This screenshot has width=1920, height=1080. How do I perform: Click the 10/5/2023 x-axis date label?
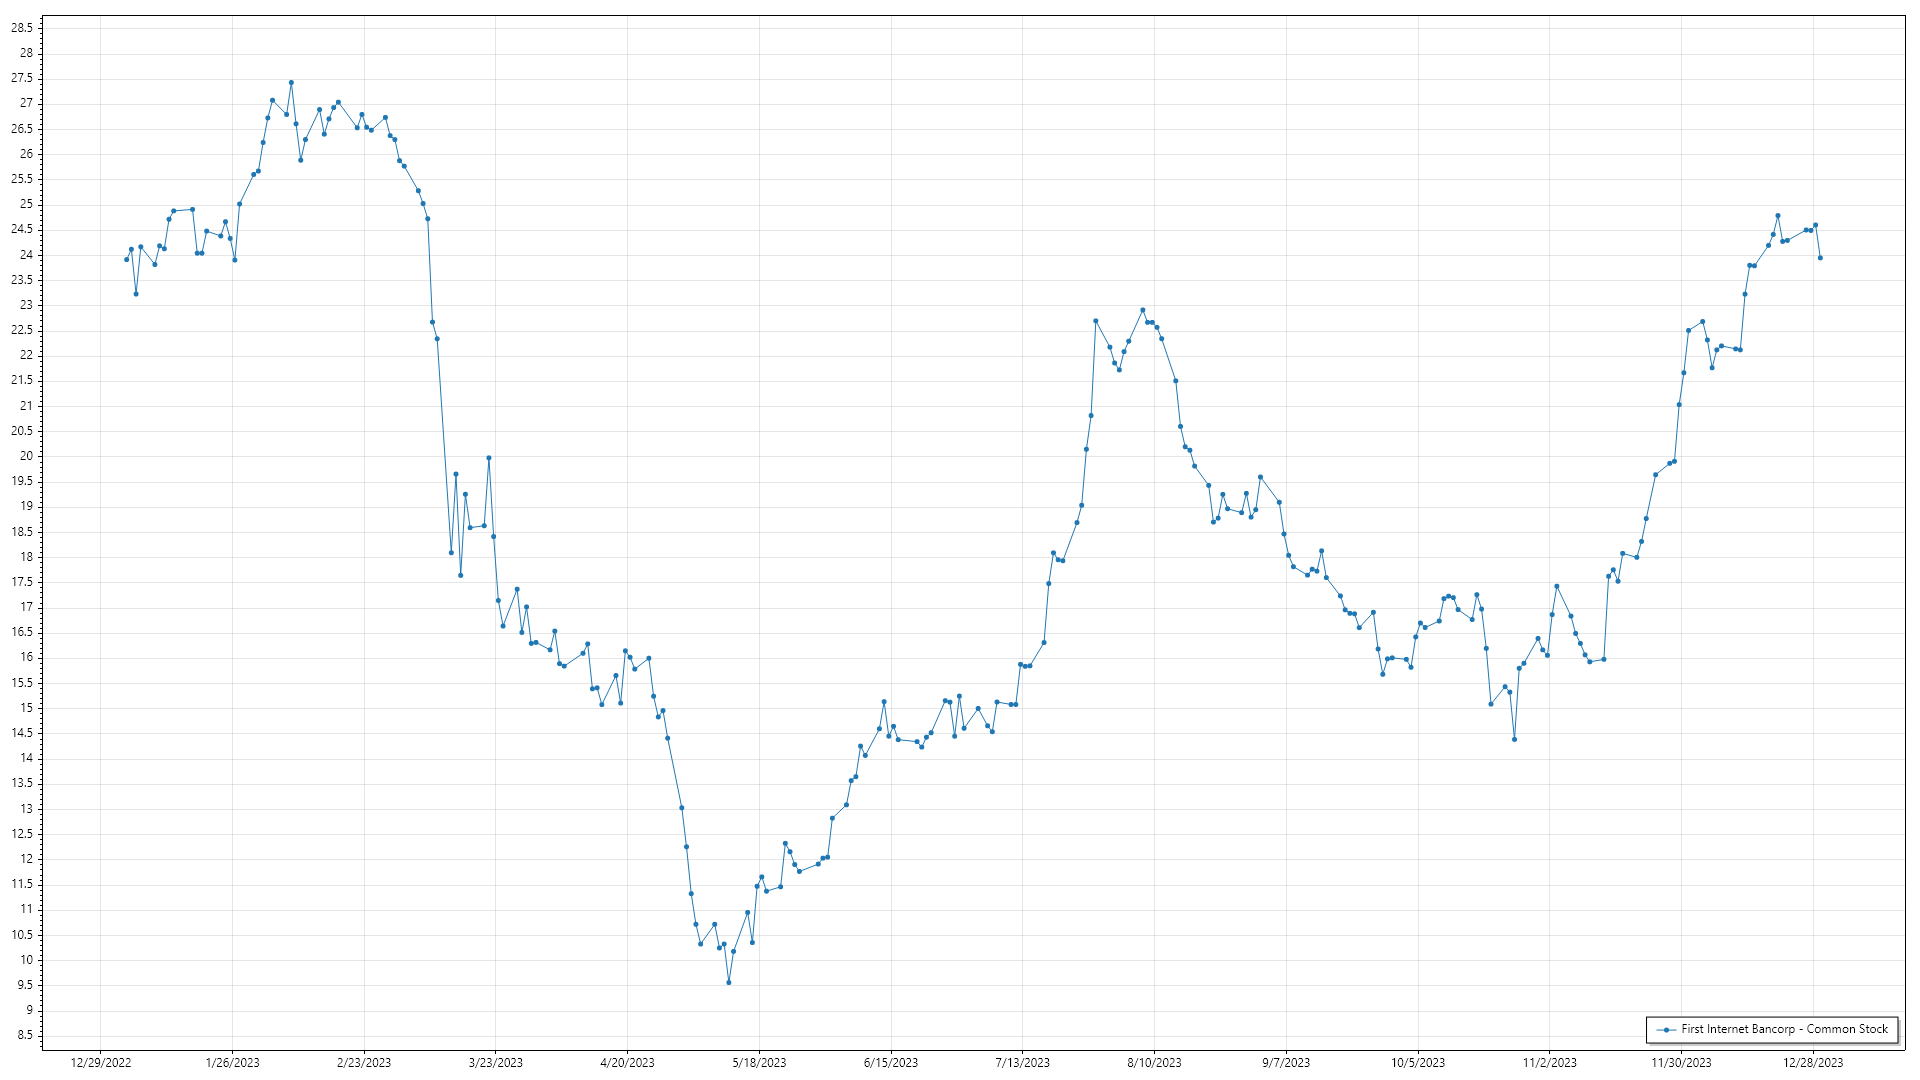(1418, 1062)
